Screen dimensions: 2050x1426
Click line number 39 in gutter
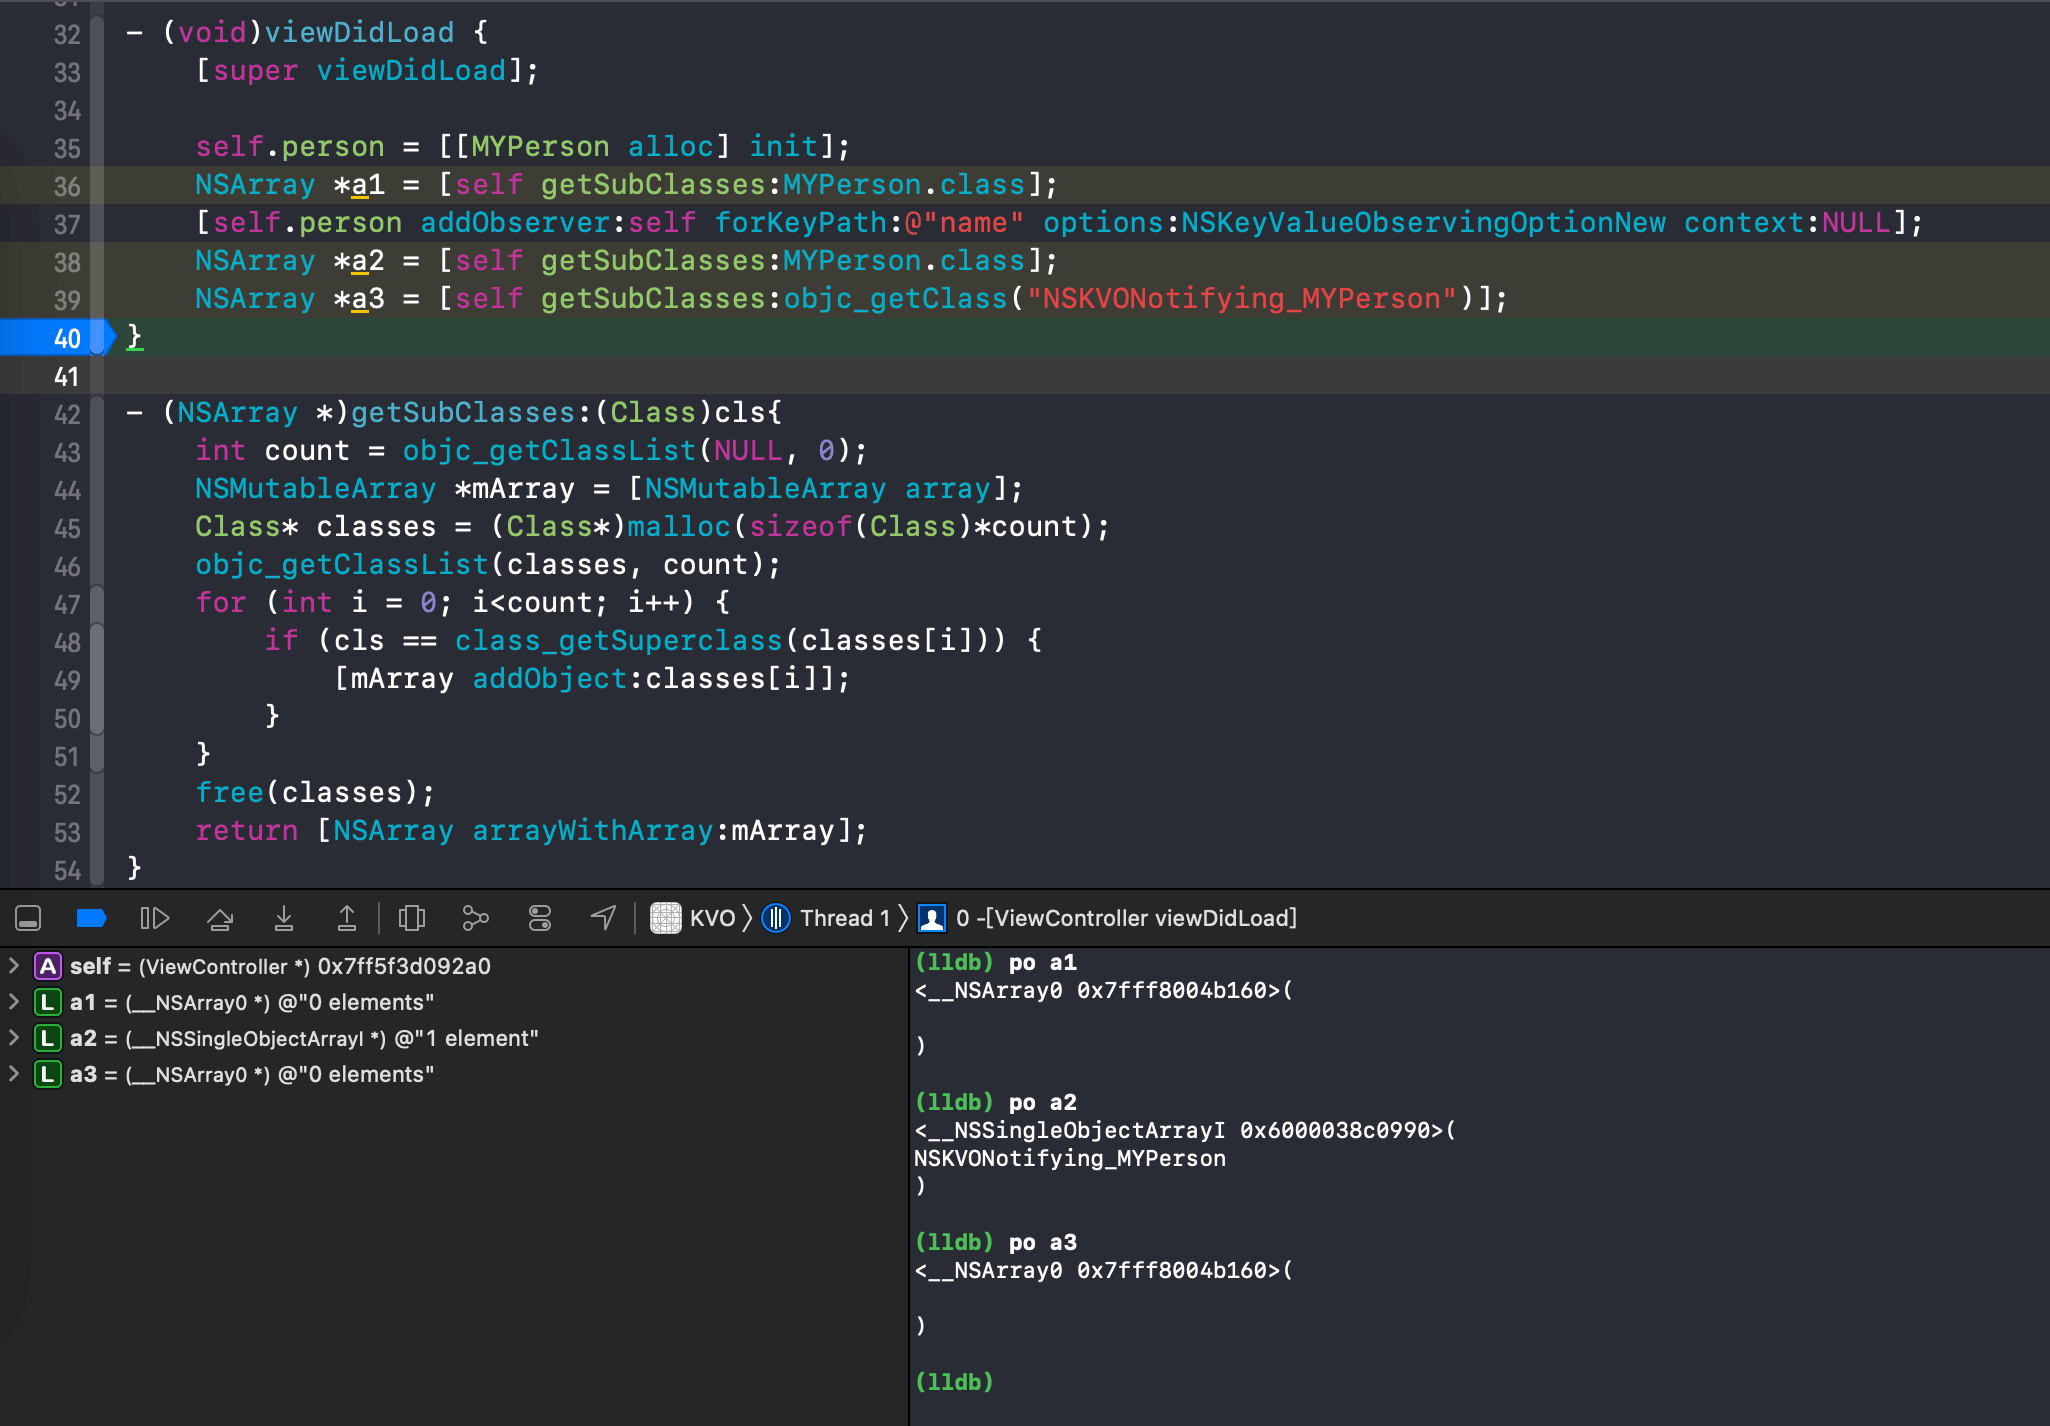pyautogui.click(x=67, y=300)
